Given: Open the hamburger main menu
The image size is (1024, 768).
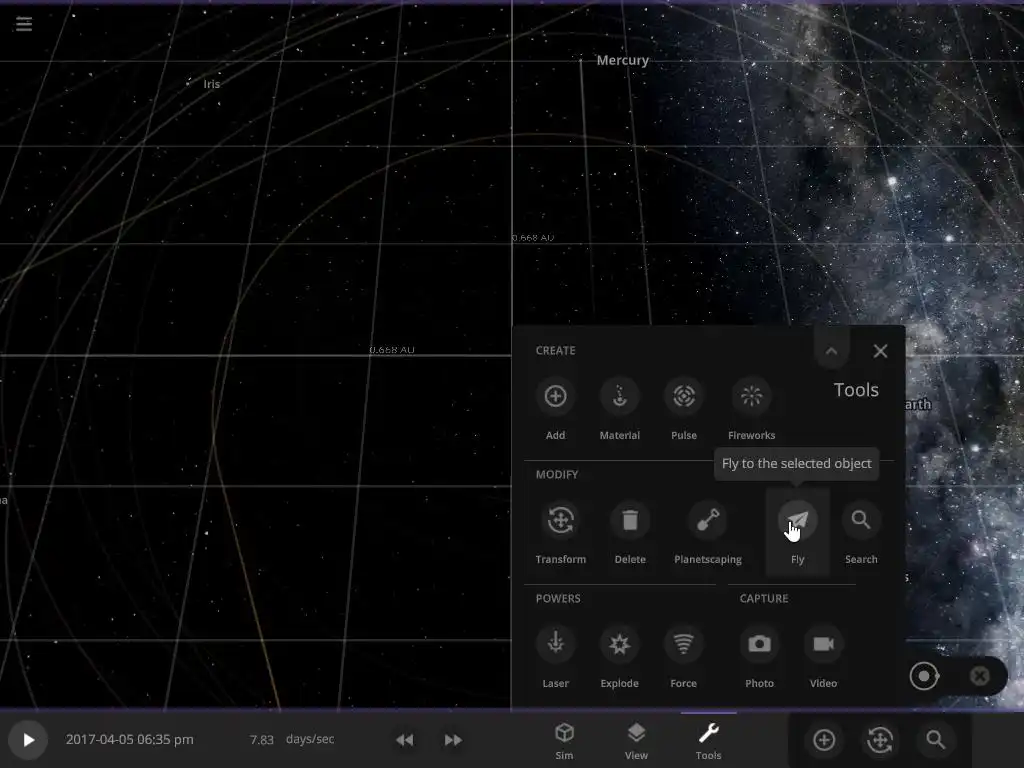Looking at the screenshot, I should coord(24,24).
